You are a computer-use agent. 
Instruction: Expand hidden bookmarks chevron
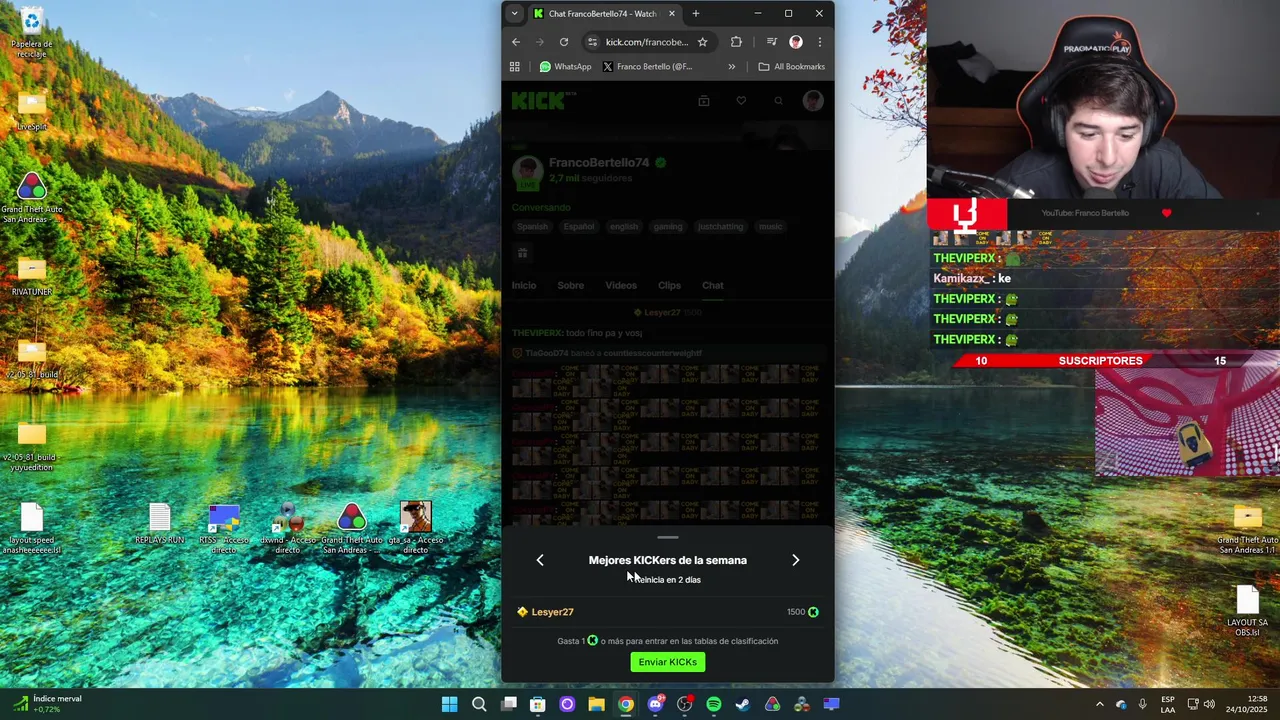pos(732,67)
